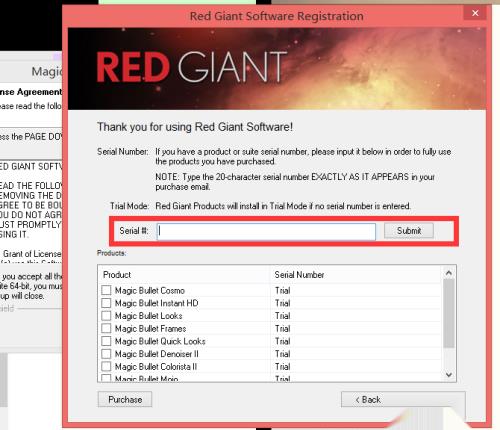This screenshot has width=500, height=430.
Task: Check the Magic Bullet Cosmo checkbox
Action: (106, 290)
